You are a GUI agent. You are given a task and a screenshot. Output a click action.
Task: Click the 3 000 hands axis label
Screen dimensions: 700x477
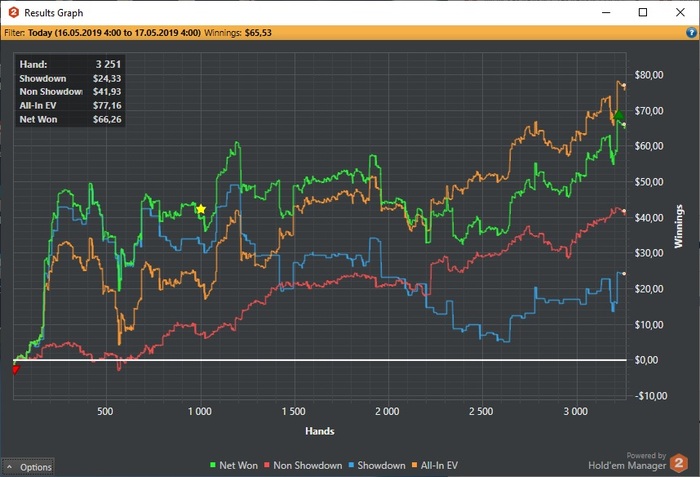(x=575, y=411)
